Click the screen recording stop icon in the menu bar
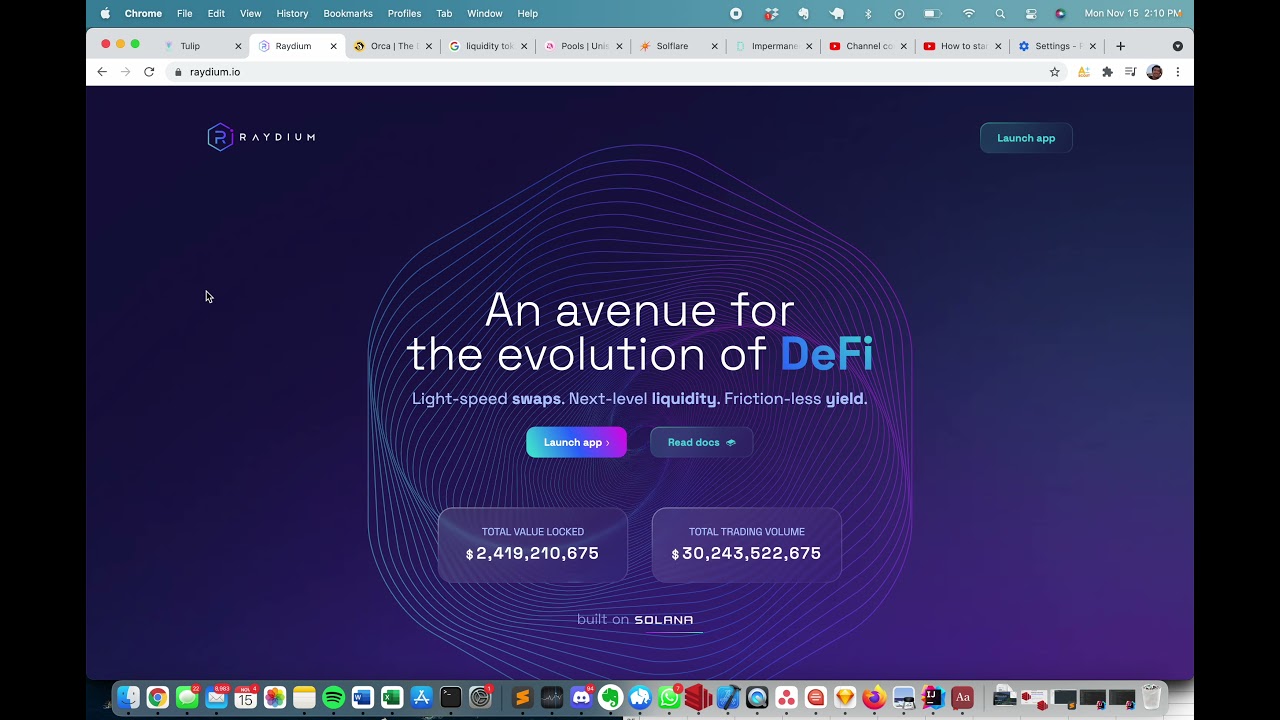Viewport: 1280px width, 720px height. (736, 13)
